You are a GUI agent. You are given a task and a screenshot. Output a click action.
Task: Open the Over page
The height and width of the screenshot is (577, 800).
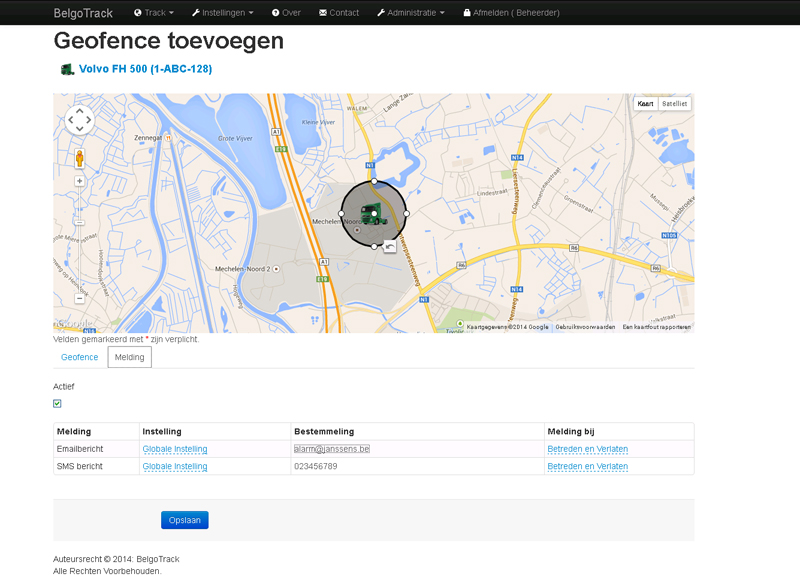click(286, 13)
